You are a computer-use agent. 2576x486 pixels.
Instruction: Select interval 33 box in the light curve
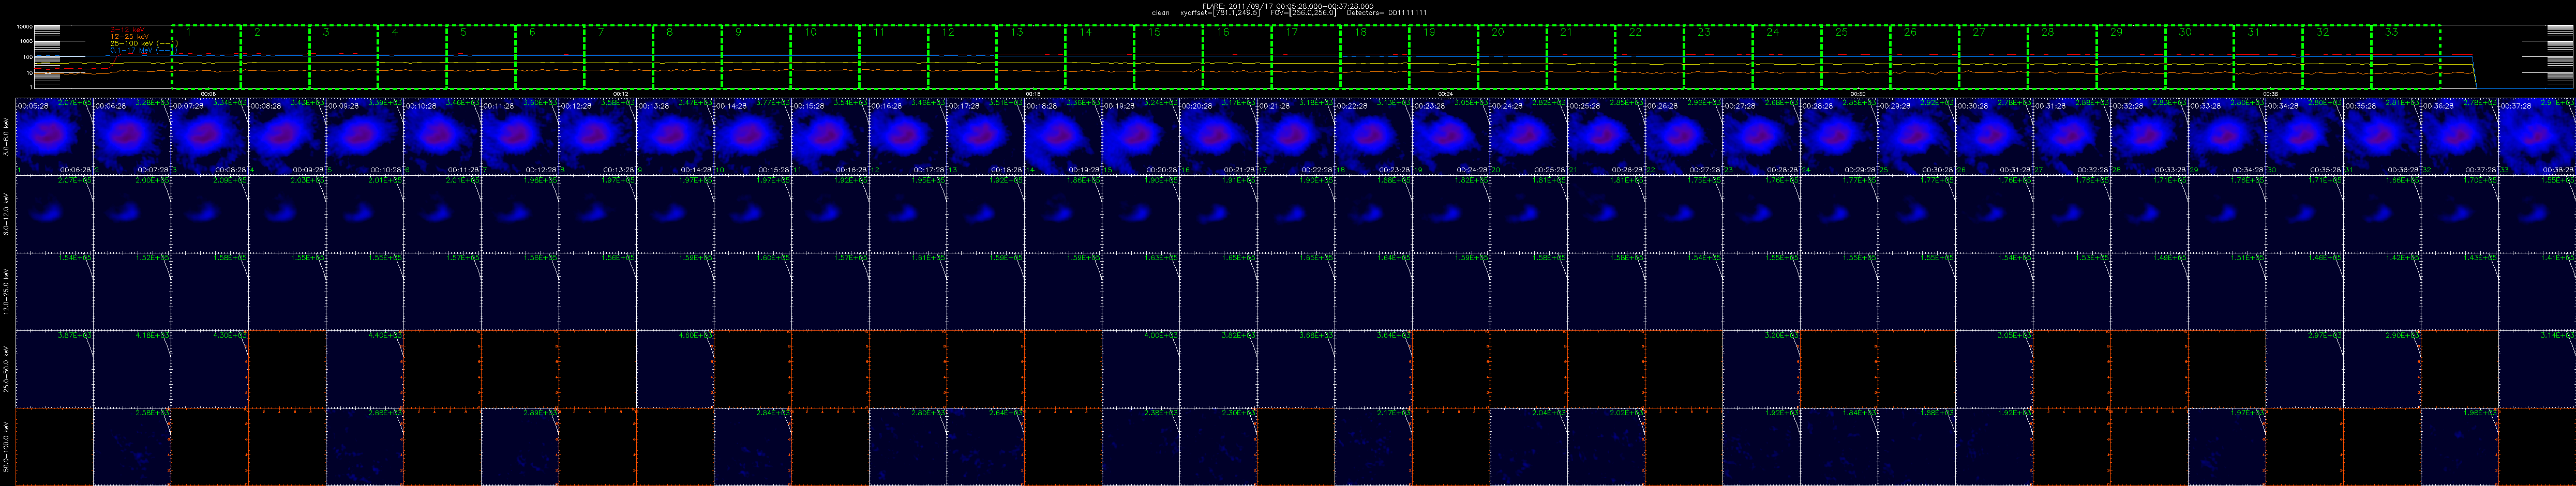coord(2406,57)
